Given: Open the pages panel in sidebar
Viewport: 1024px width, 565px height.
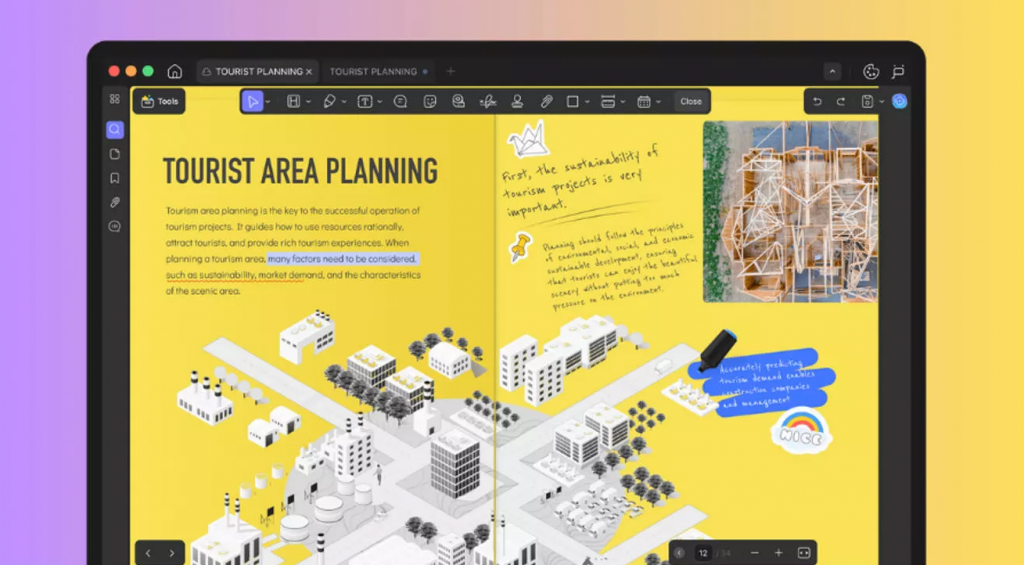Looking at the screenshot, I should click(115, 154).
